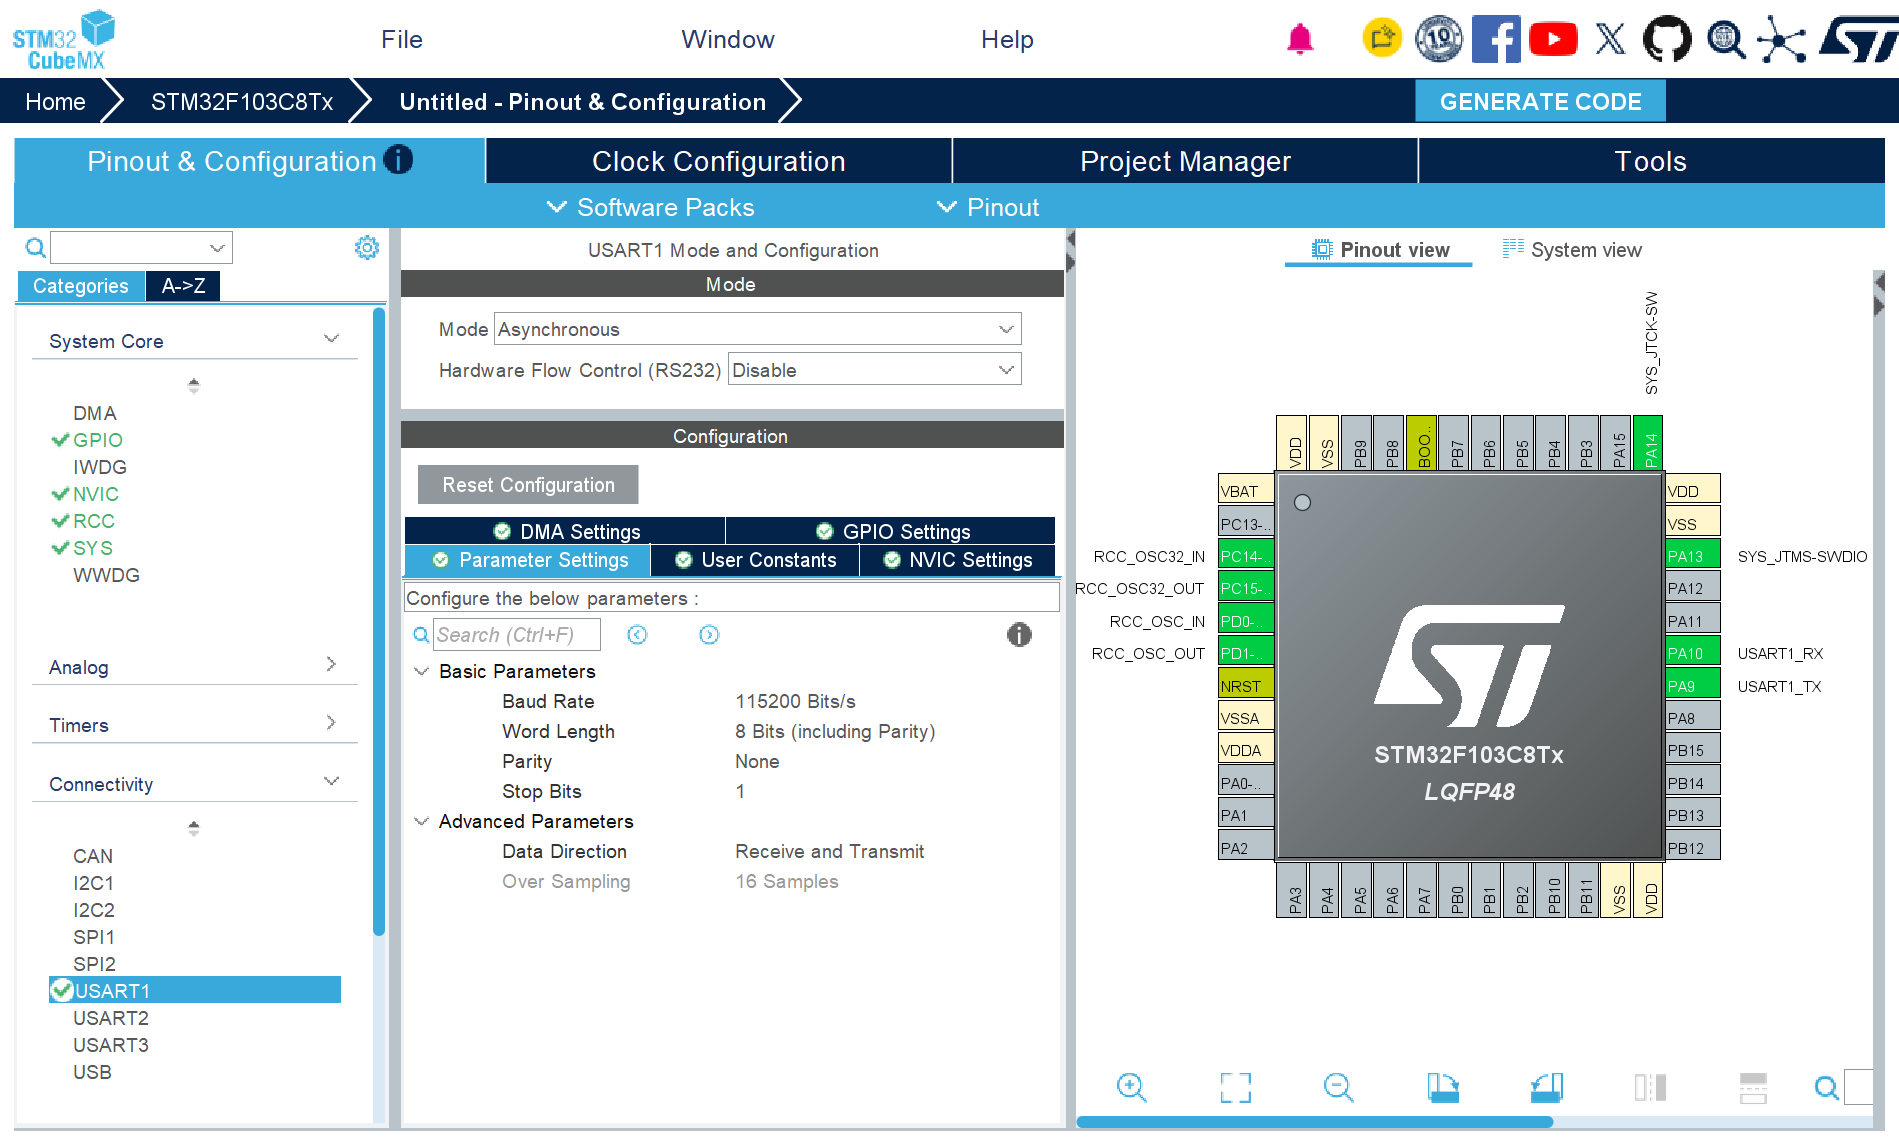Open Hardware Flow Control dropdown
Viewport: 1899px width, 1145px height.
point(874,370)
